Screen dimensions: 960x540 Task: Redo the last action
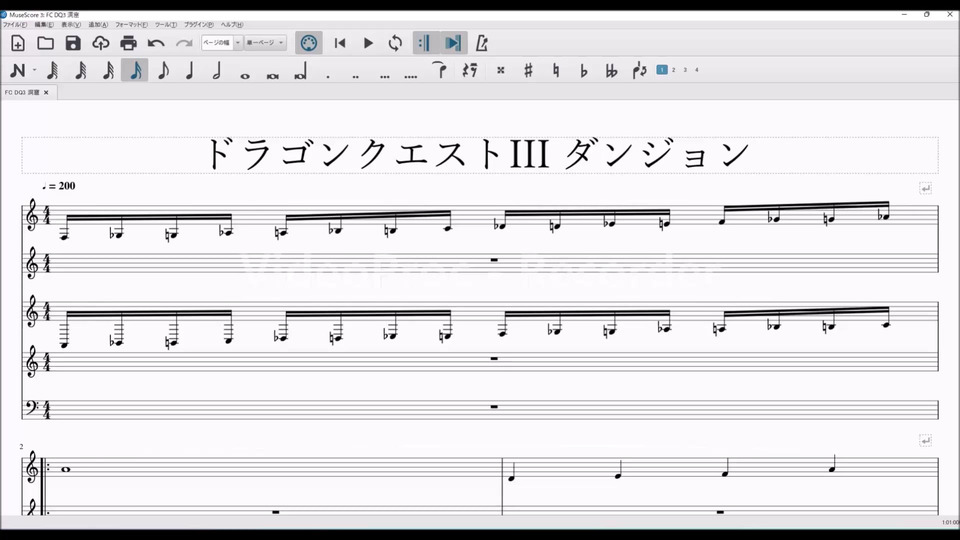(184, 43)
